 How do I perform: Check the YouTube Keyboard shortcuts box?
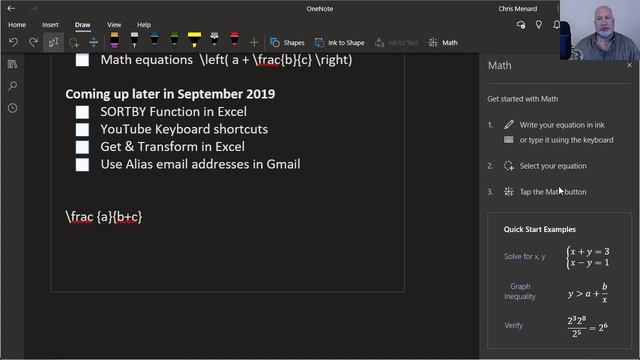coord(82,129)
